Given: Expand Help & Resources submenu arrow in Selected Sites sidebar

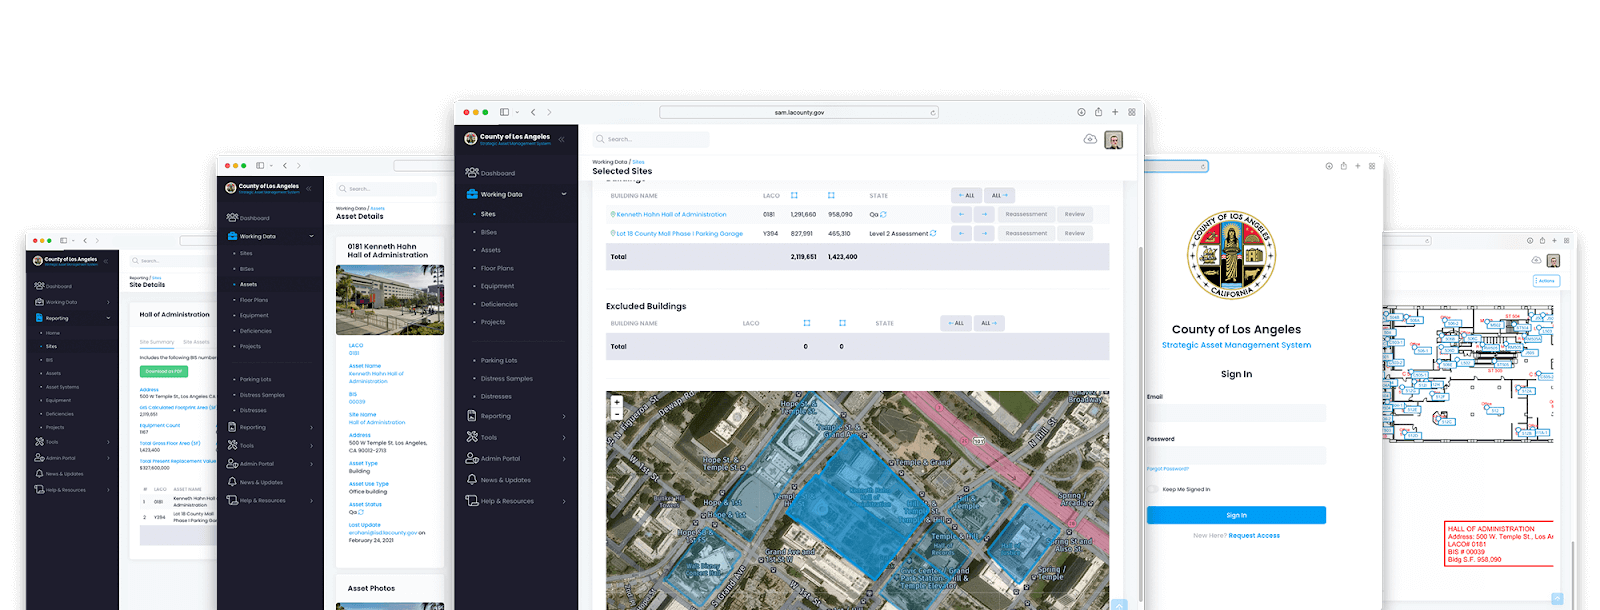Looking at the screenshot, I should point(564,501).
